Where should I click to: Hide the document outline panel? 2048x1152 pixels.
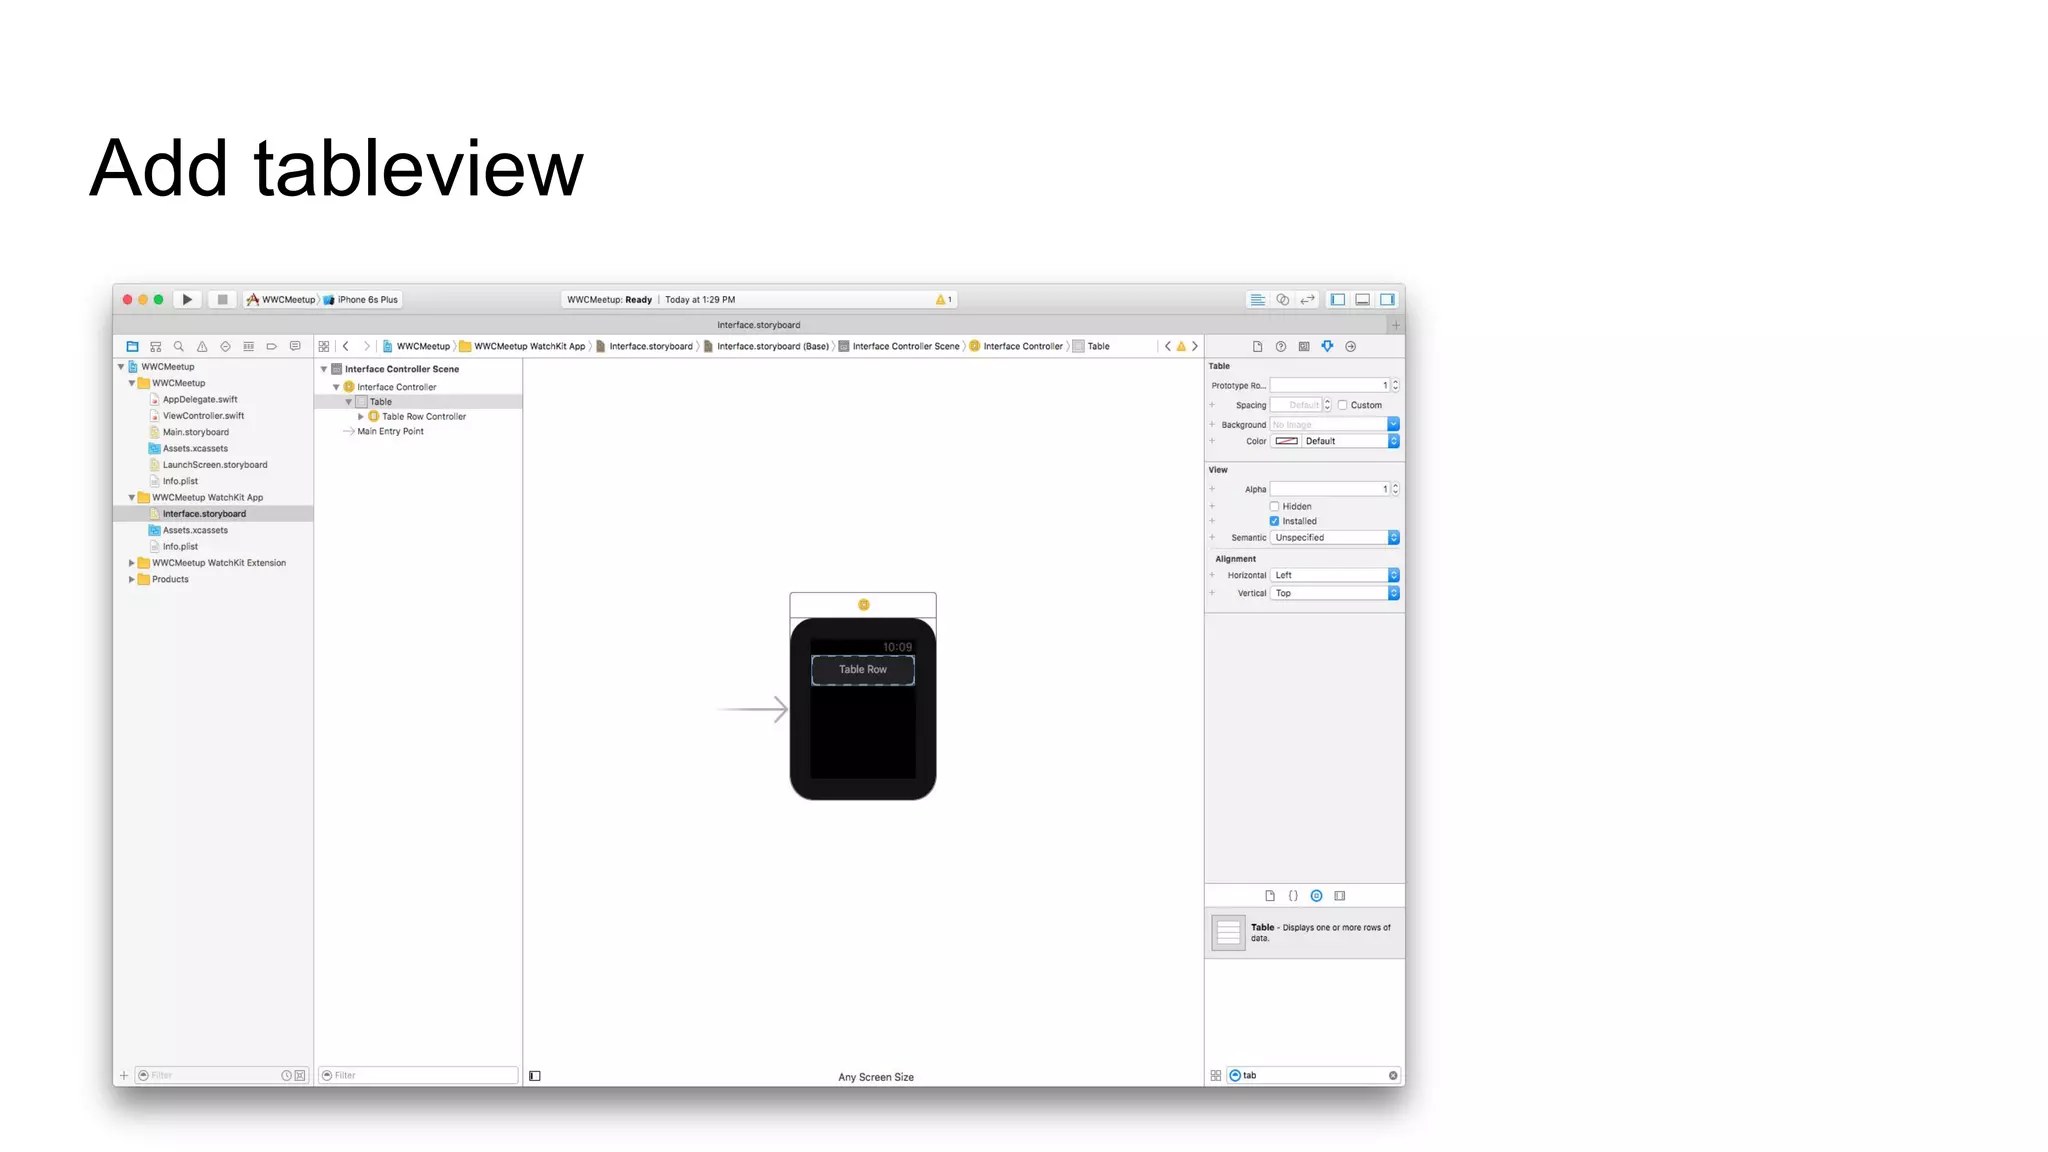coord(535,1076)
